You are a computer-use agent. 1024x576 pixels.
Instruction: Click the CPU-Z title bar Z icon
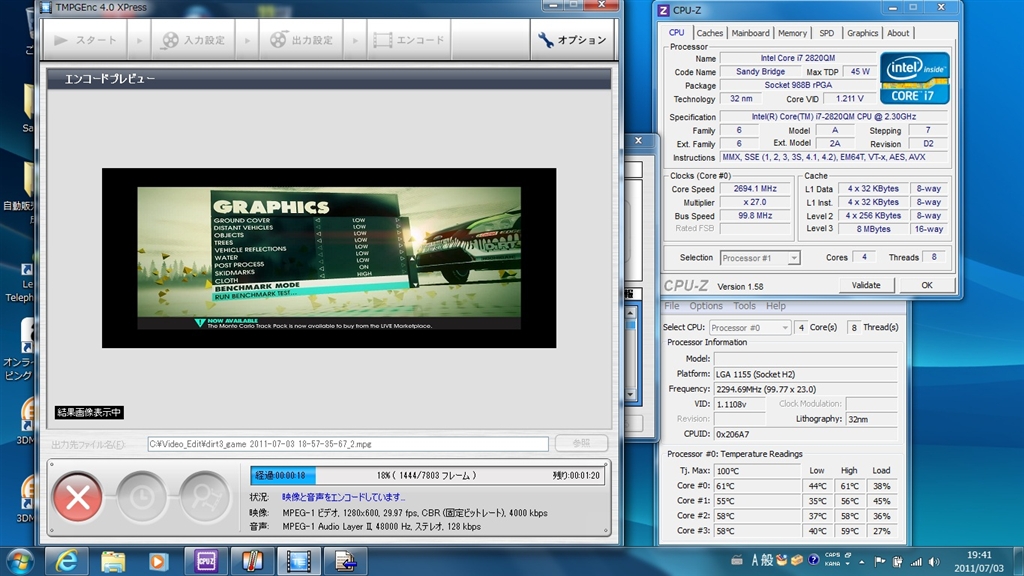coord(663,10)
